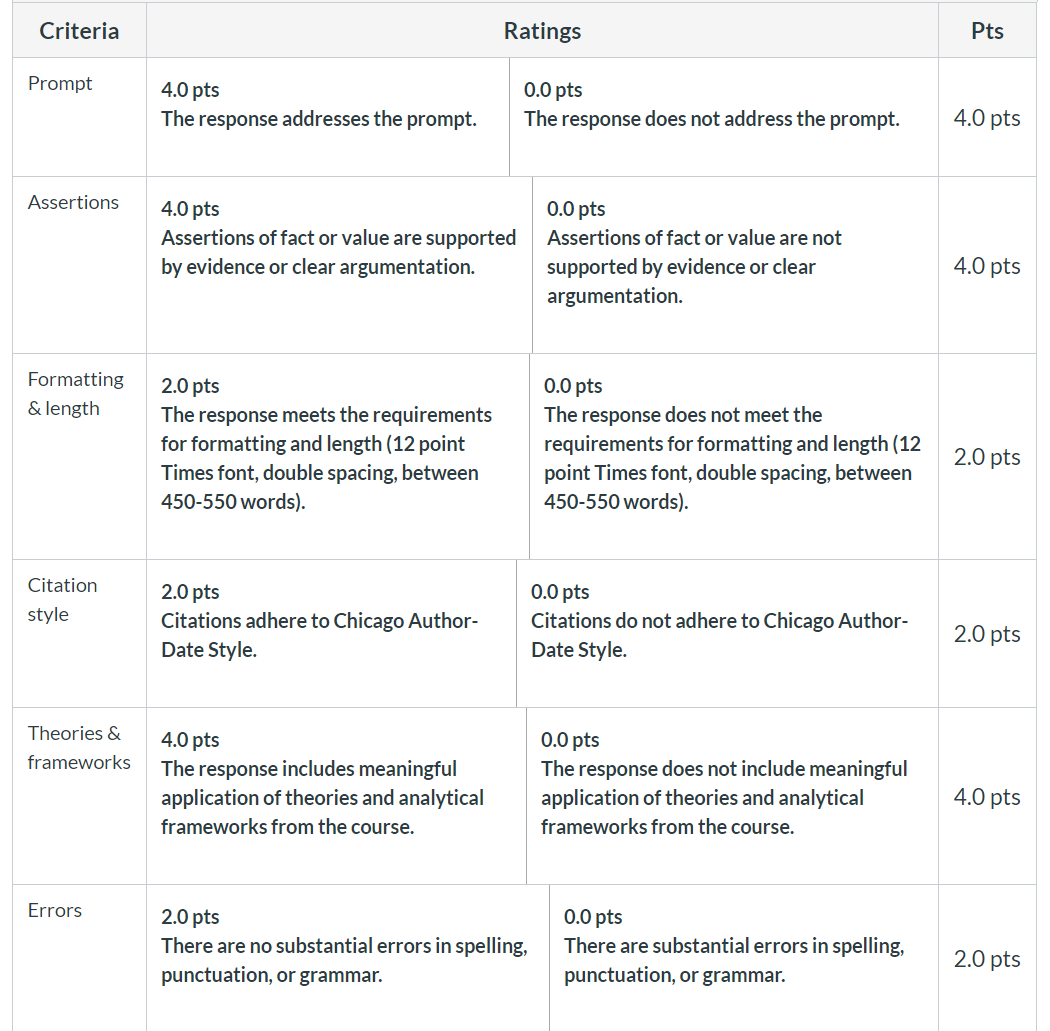This screenshot has height=1031, width=1050.
Task: Choose Assertions not supported rating
Action: point(735,265)
